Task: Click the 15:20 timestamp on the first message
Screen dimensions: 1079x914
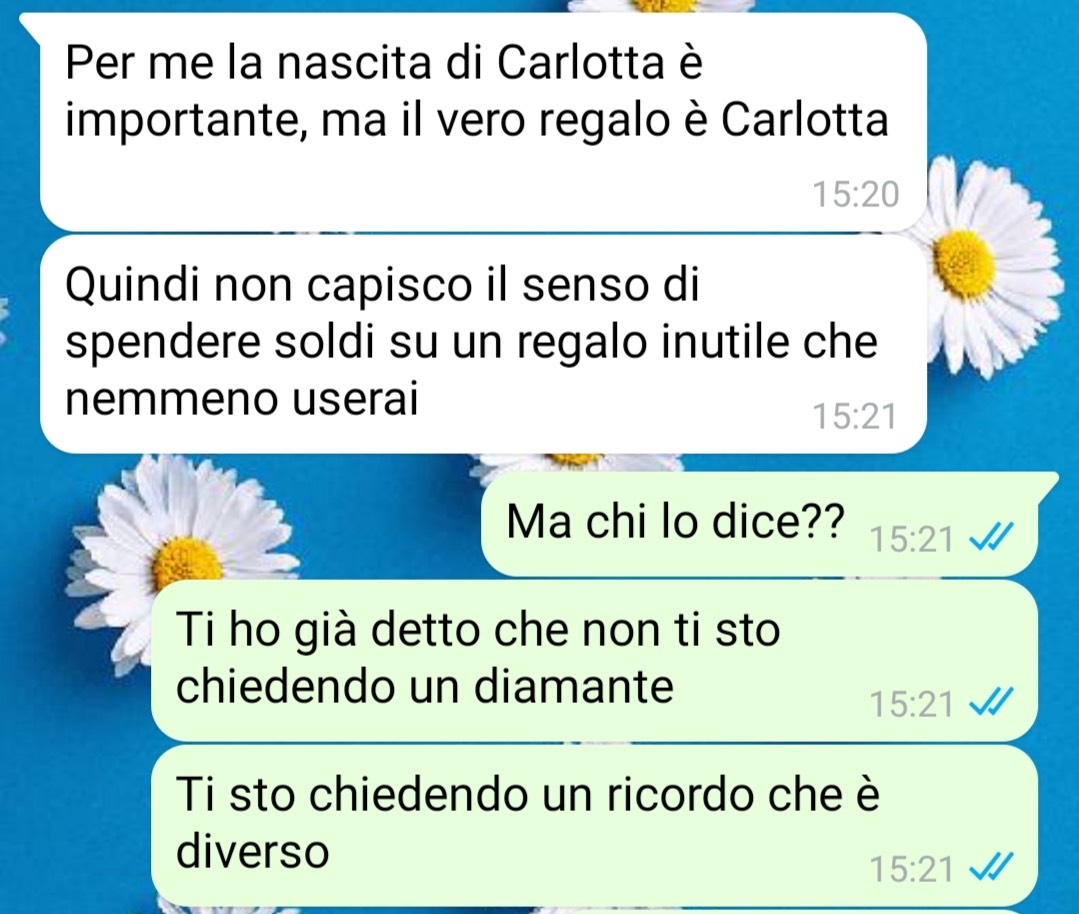Action: pyautogui.click(x=855, y=195)
